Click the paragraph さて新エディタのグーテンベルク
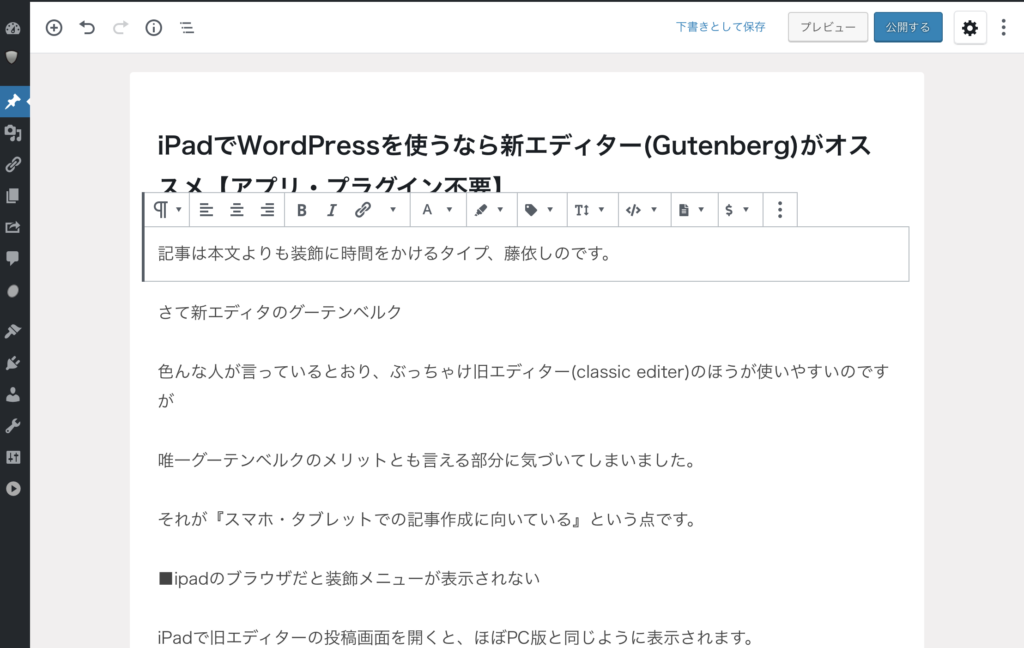The image size is (1024, 648). click(x=280, y=312)
